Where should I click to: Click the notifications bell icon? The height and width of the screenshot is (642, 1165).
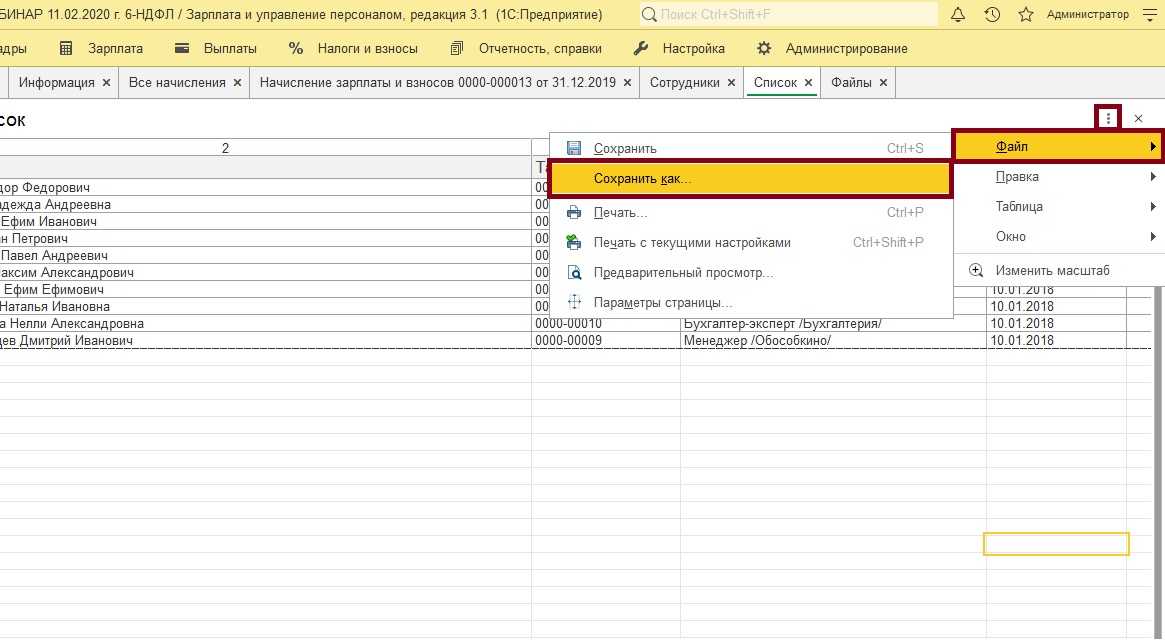tap(958, 15)
